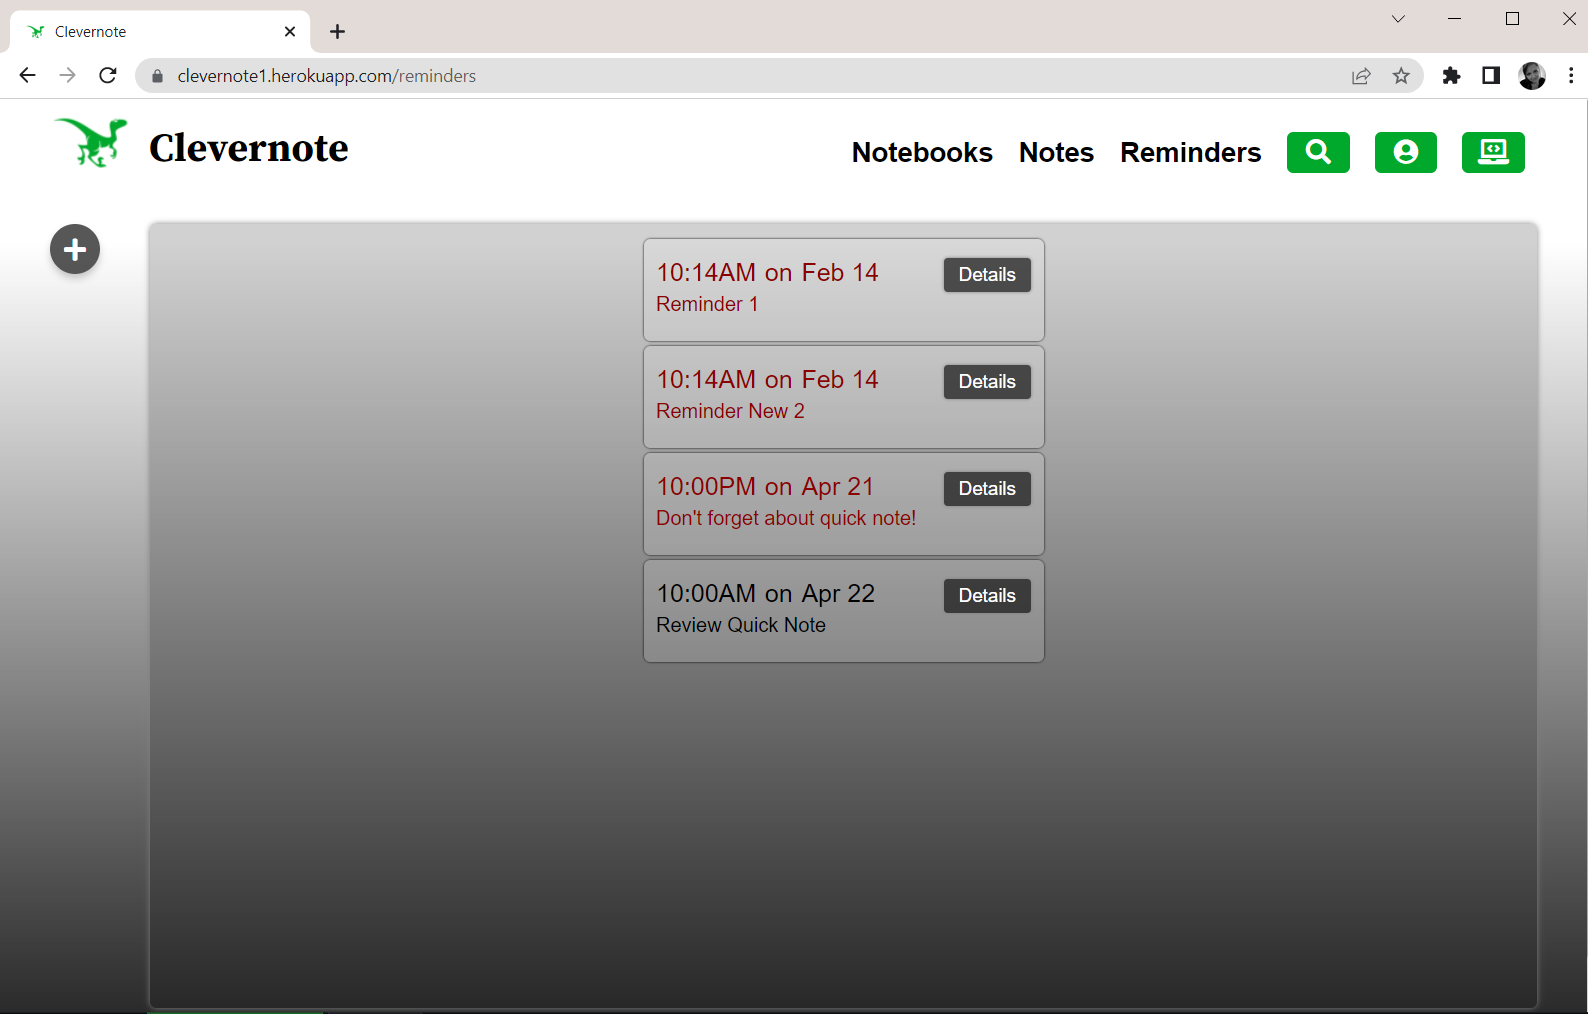View site information lock icon
This screenshot has height=1014, width=1588.
click(x=157, y=76)
